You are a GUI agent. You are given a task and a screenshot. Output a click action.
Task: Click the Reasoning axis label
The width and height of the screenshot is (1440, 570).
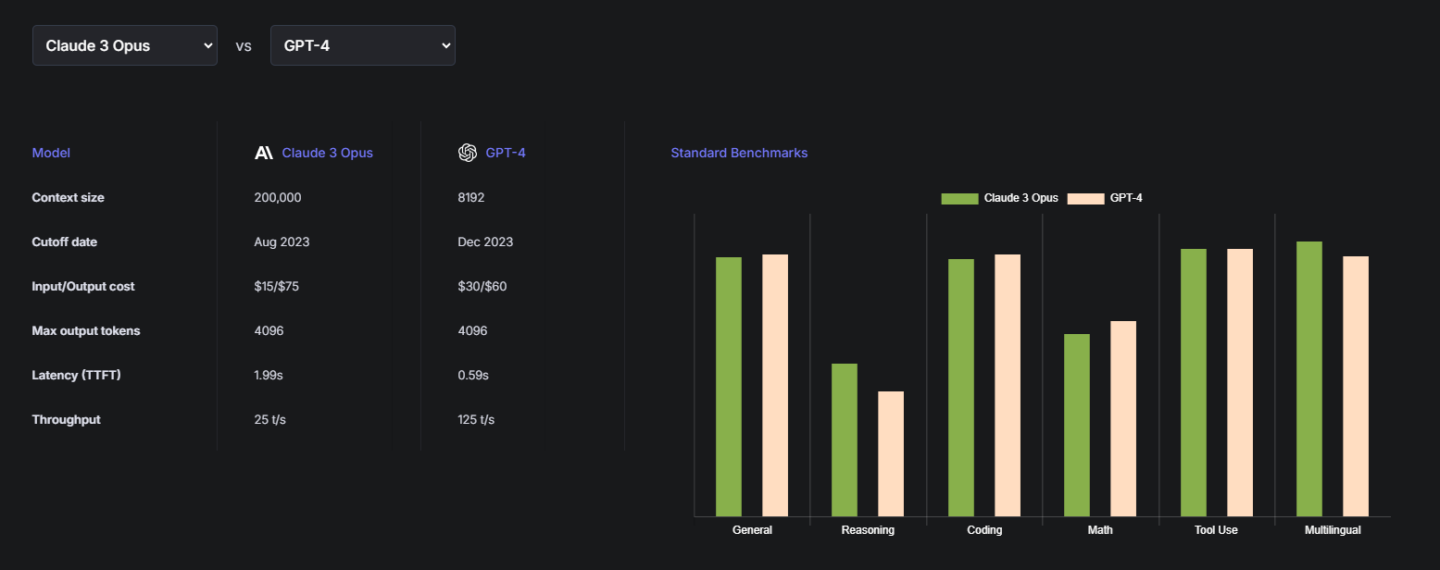868,530
